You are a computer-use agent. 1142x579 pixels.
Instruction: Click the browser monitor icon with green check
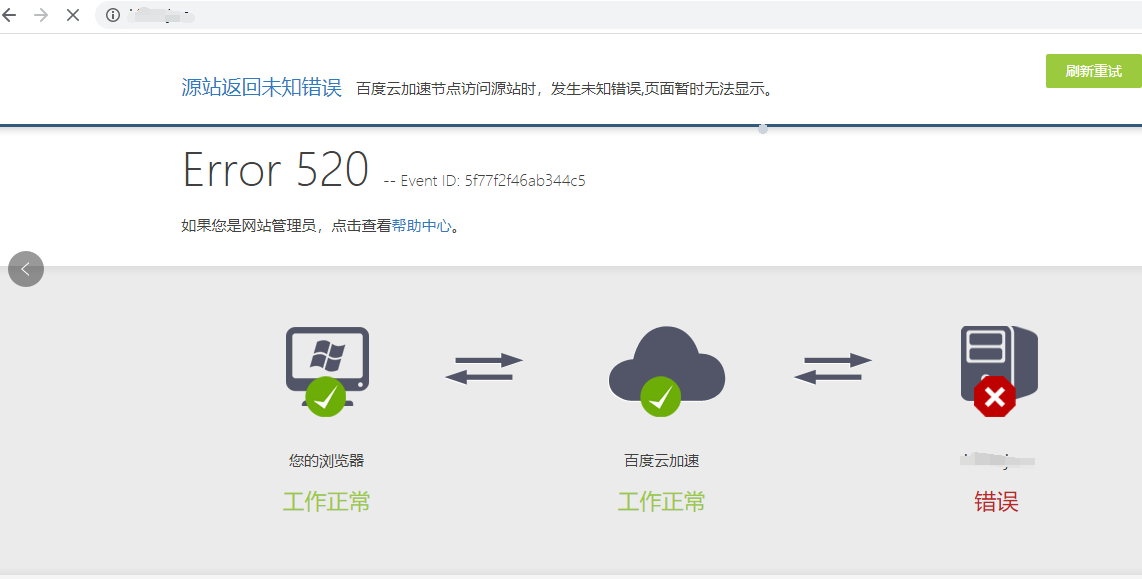tap(327, 371)
